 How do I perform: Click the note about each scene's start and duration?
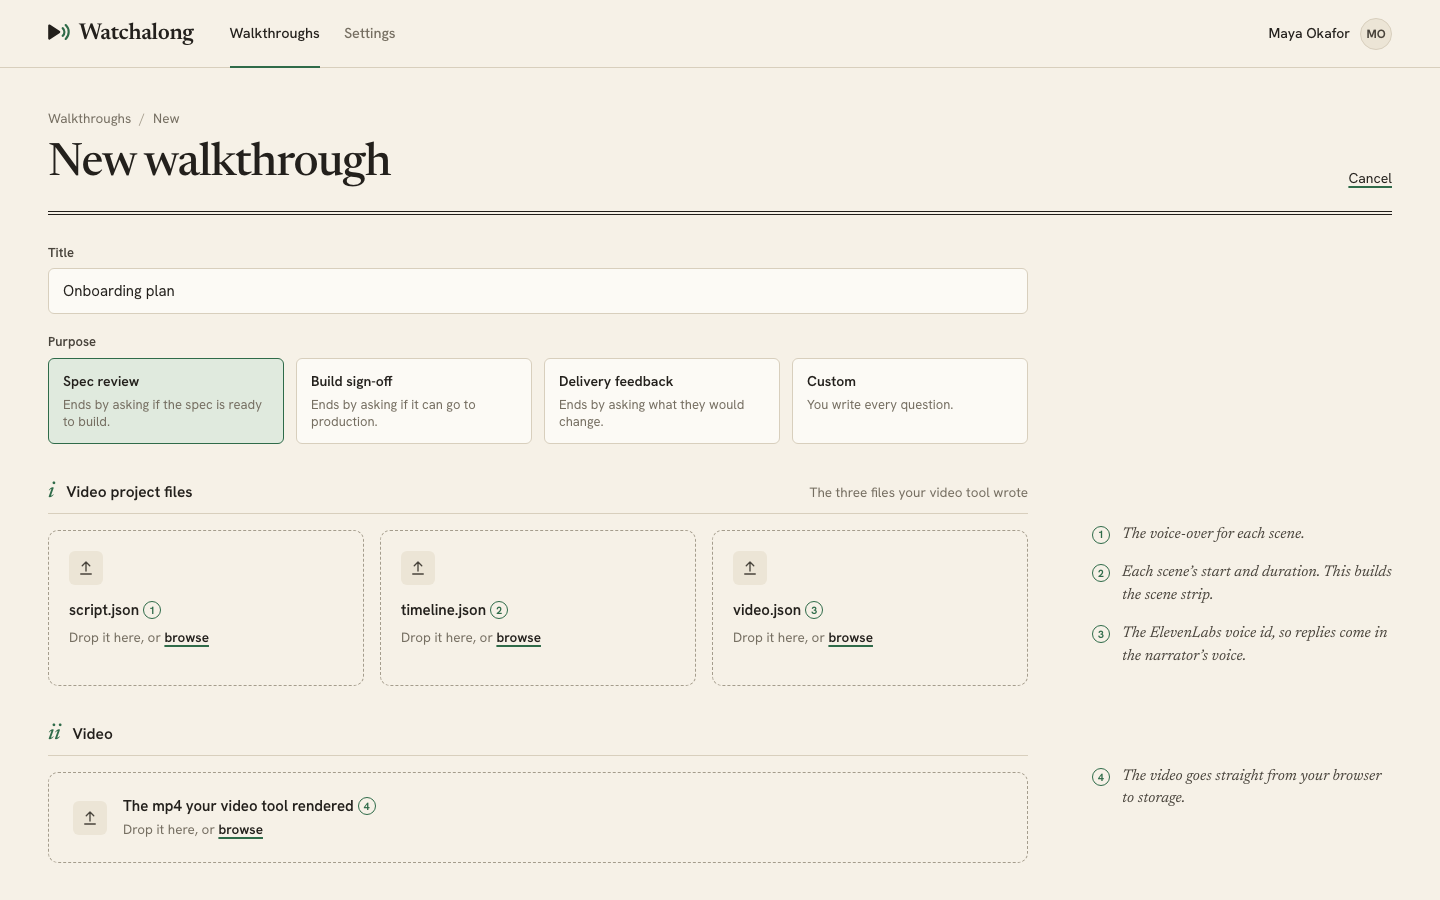point(1257,583)
